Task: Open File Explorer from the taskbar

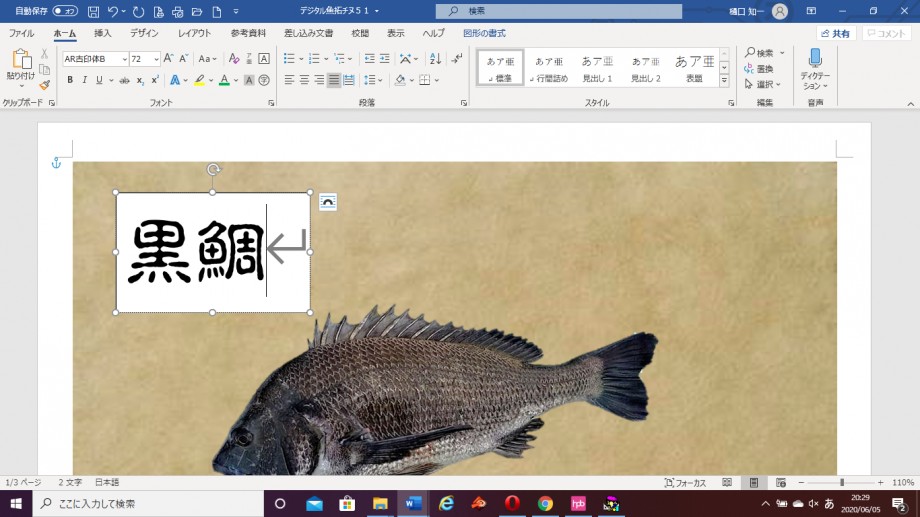Action: [380, 504]
